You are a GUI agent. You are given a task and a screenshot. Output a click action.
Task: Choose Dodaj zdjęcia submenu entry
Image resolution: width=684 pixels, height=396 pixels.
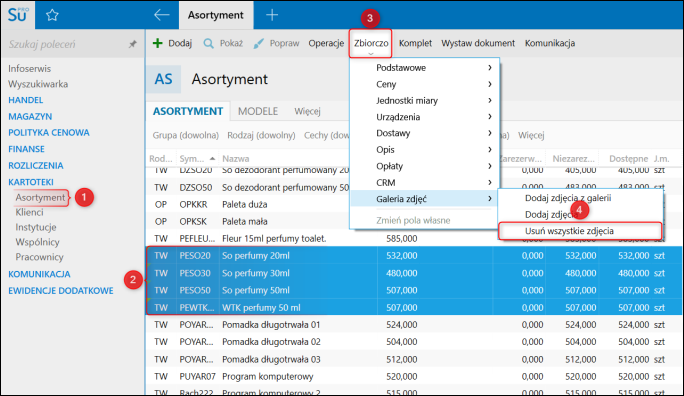(x=552, y=215)
